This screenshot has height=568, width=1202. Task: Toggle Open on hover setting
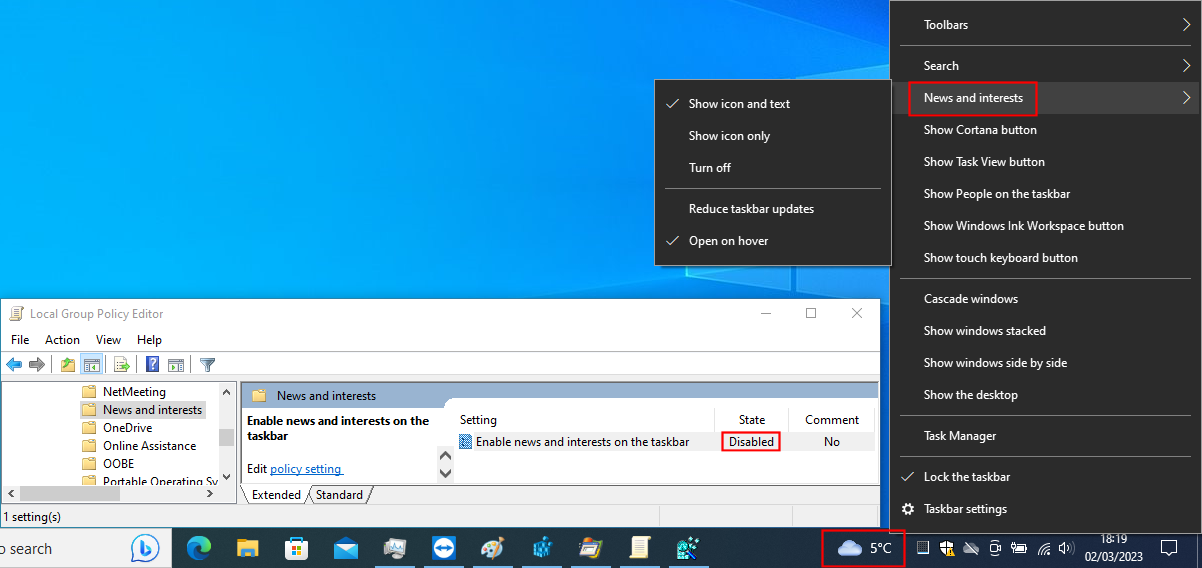[x=728, y=241]
